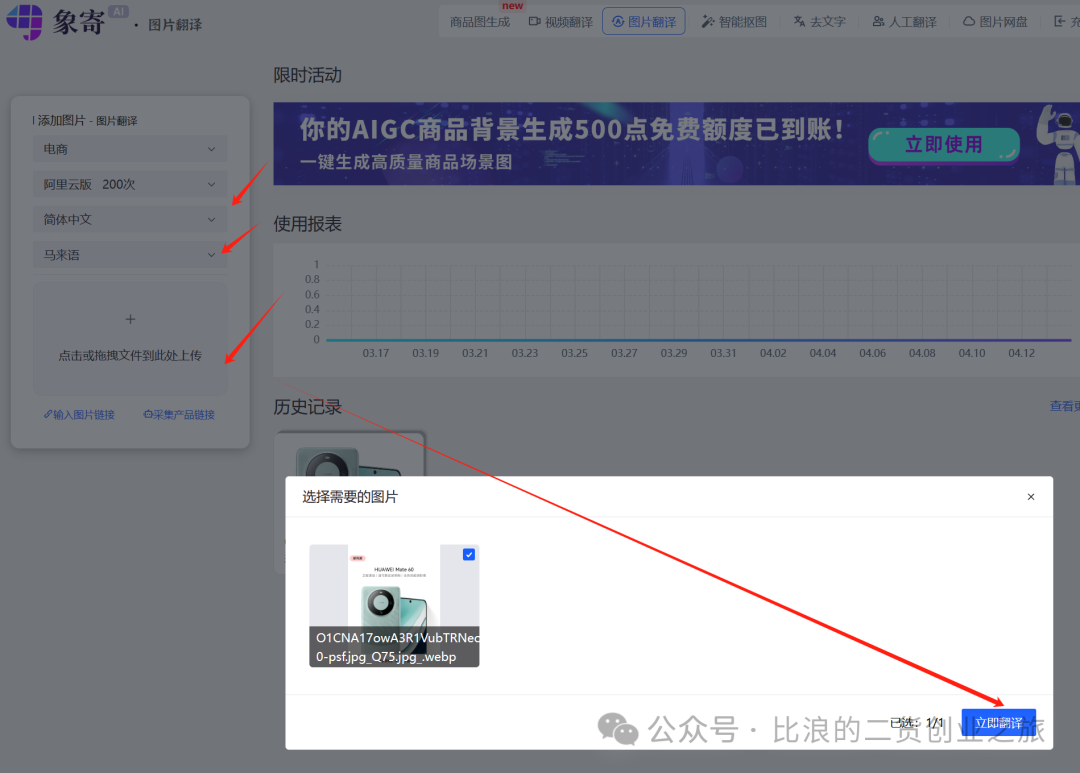1080x773 pixels.
Task: Open 视频翻译 video translation tool
Action: pos(561,21)
